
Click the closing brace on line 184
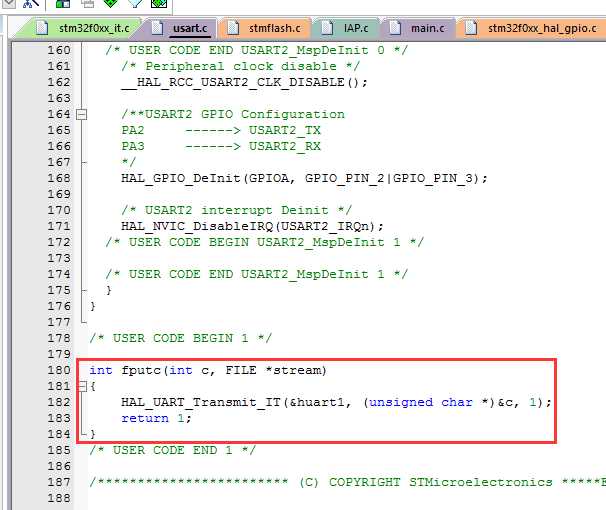click(x=93, y=434)
